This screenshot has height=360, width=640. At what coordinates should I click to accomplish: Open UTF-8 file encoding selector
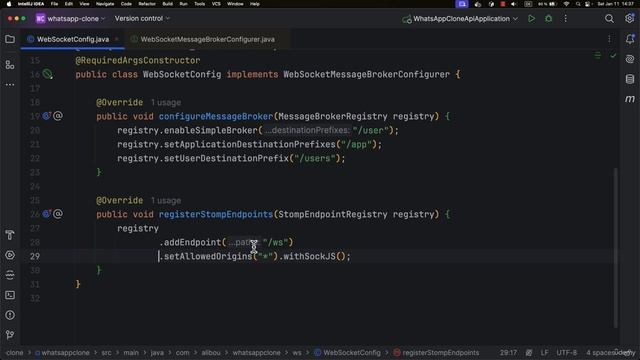[x=567, y=352]
